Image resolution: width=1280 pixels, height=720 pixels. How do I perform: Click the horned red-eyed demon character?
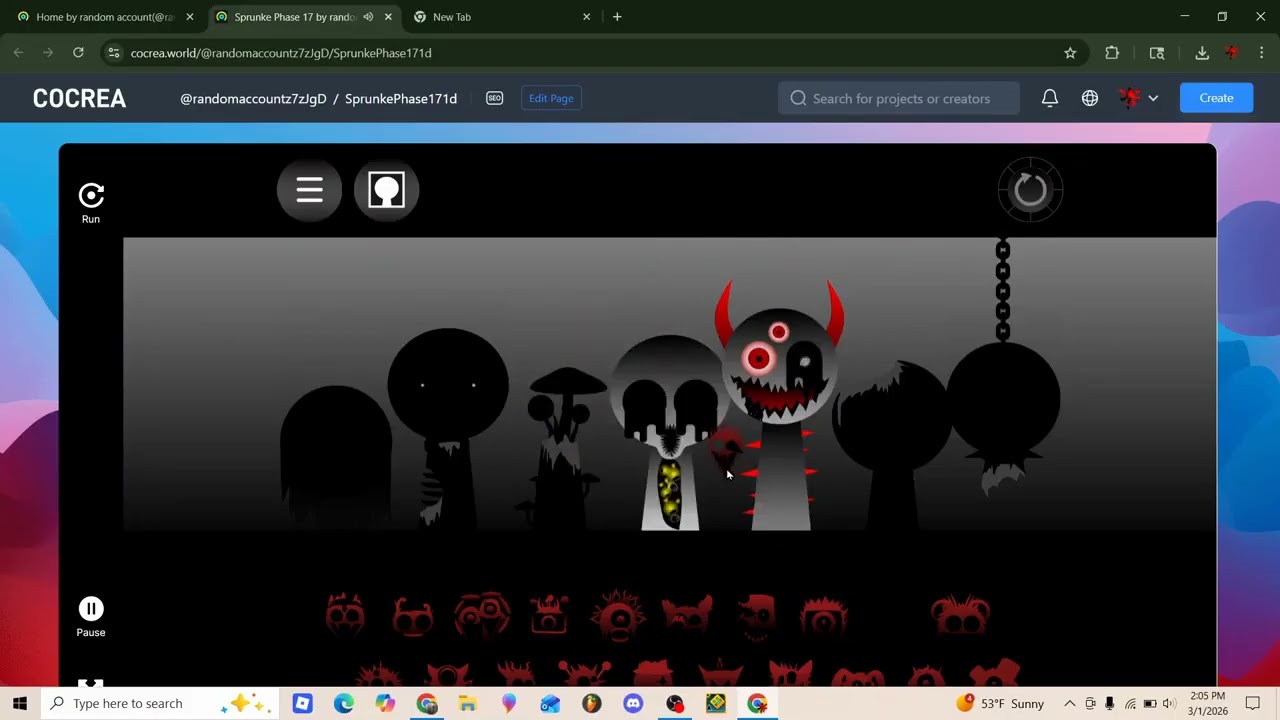(780, 405)
